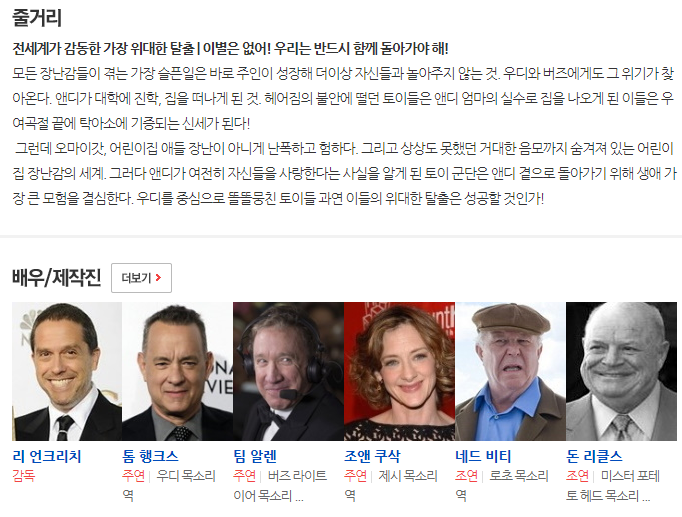Click the 줄거리 section heading

tap(37, 18)
